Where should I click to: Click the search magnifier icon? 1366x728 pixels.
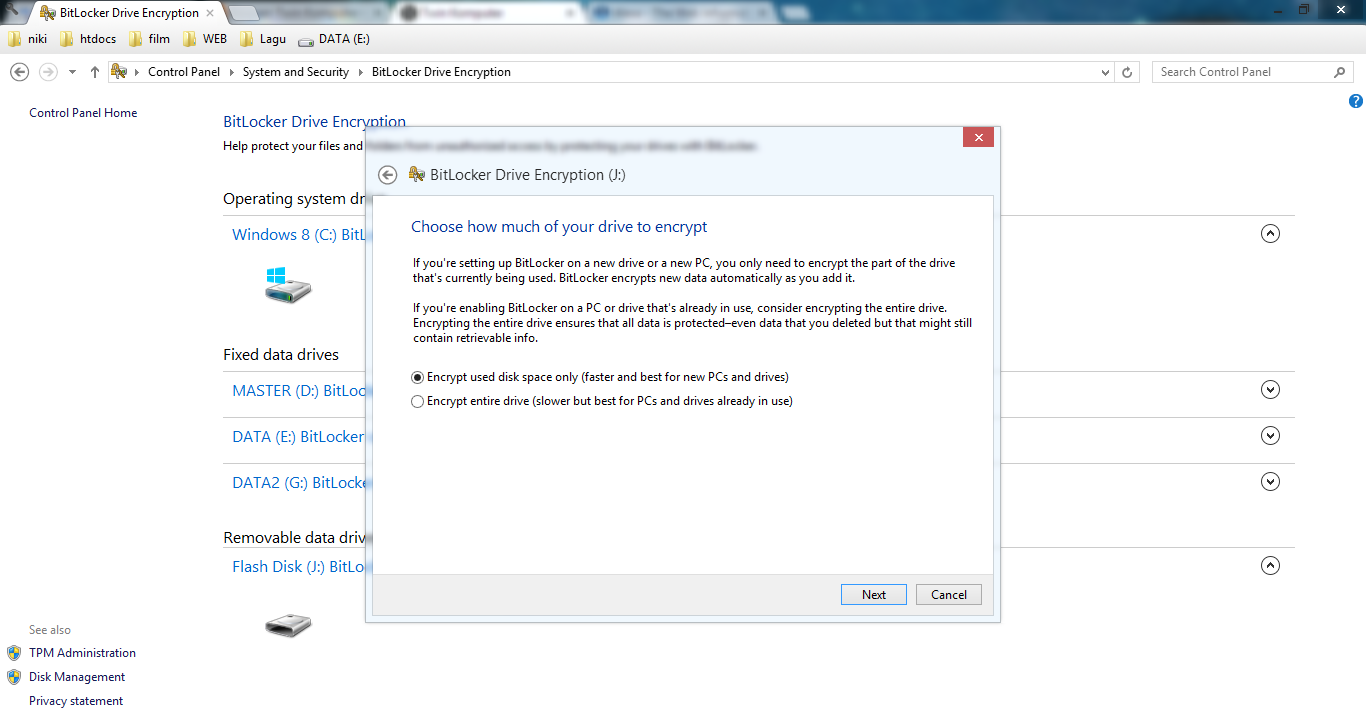(x=1340, y=72)
